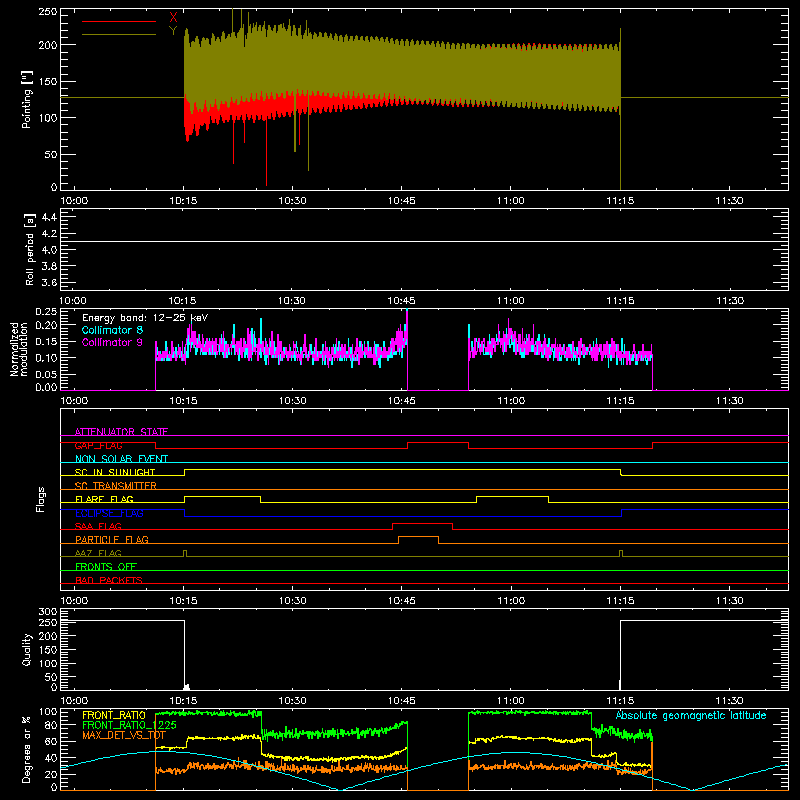This screenshot has width=800, height=800.
Task: Click the Roll period axis title
Action: pyautogui.click(x=29, y=249)
